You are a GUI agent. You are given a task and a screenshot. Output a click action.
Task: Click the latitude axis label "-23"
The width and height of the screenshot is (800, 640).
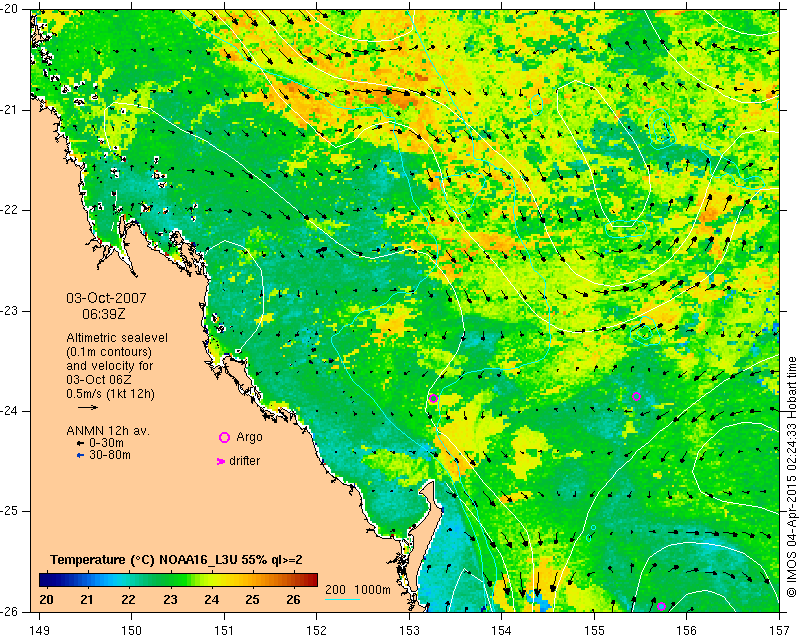pyautogui.click(x=10, y=311)
